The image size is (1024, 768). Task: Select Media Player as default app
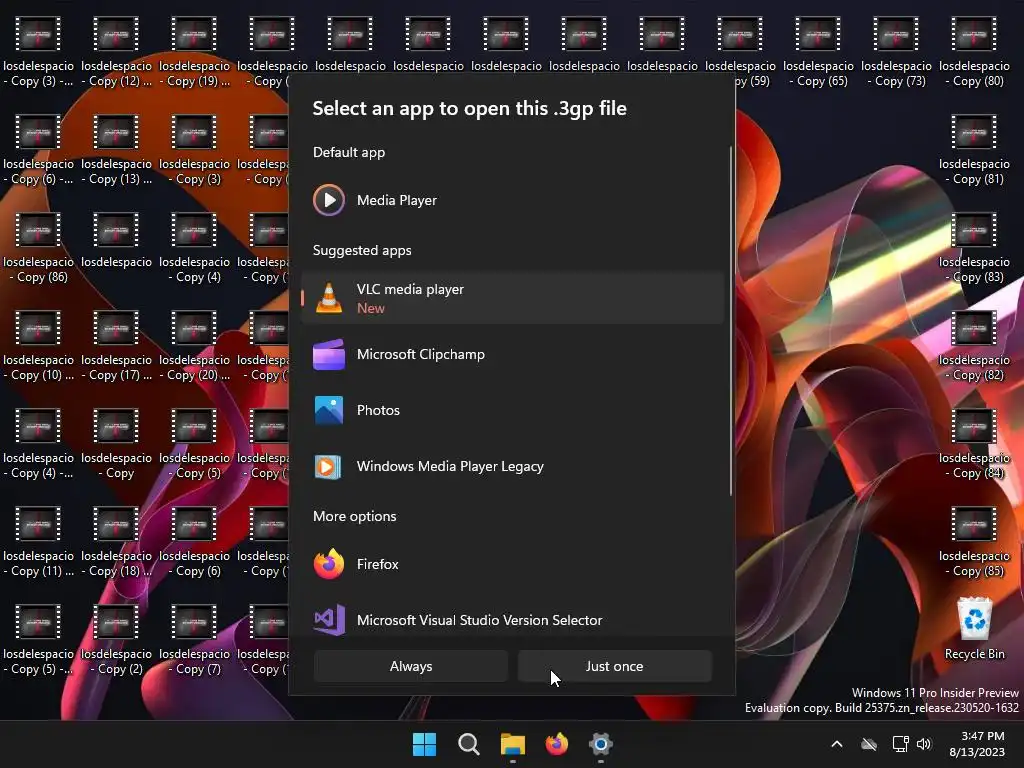pyautogui.click(x=513, y=200)
